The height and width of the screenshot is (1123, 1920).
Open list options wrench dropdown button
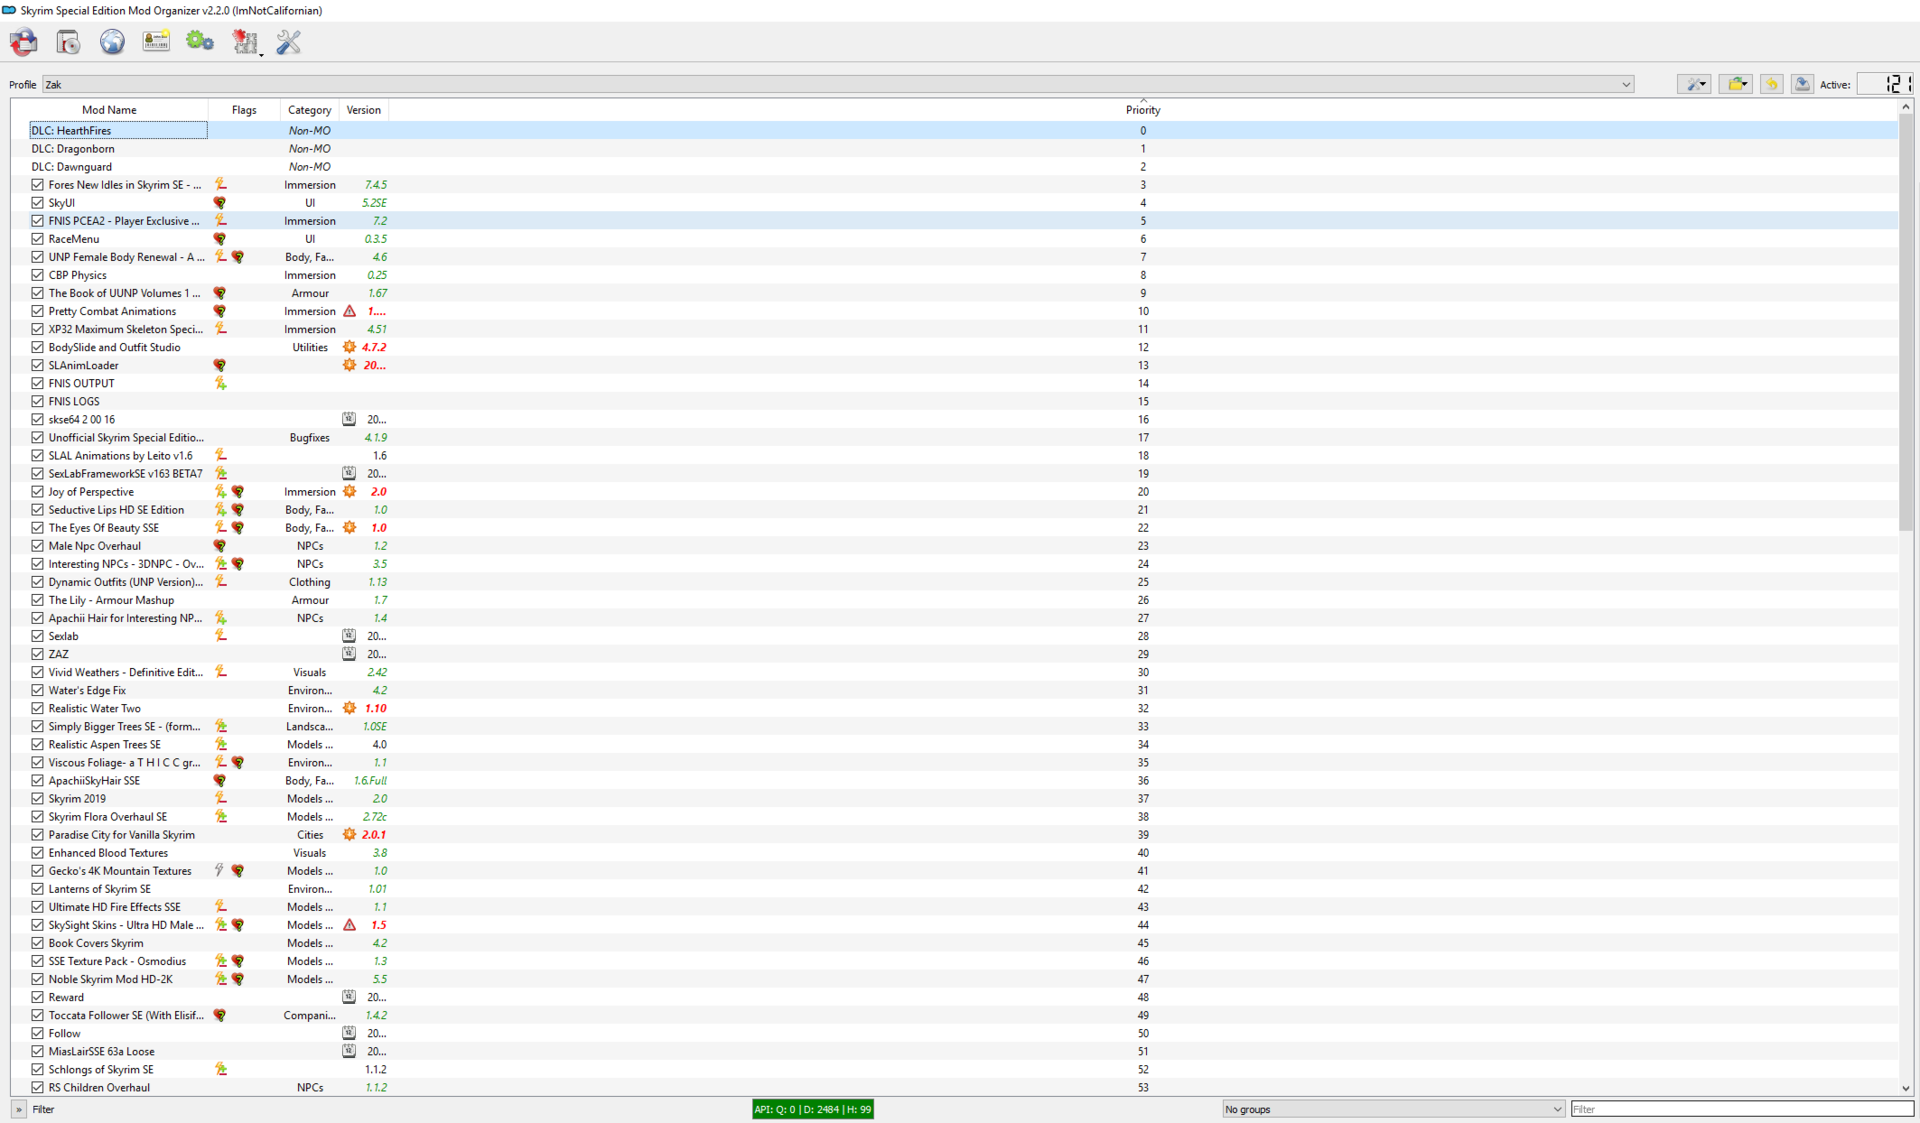(1694, 84)
